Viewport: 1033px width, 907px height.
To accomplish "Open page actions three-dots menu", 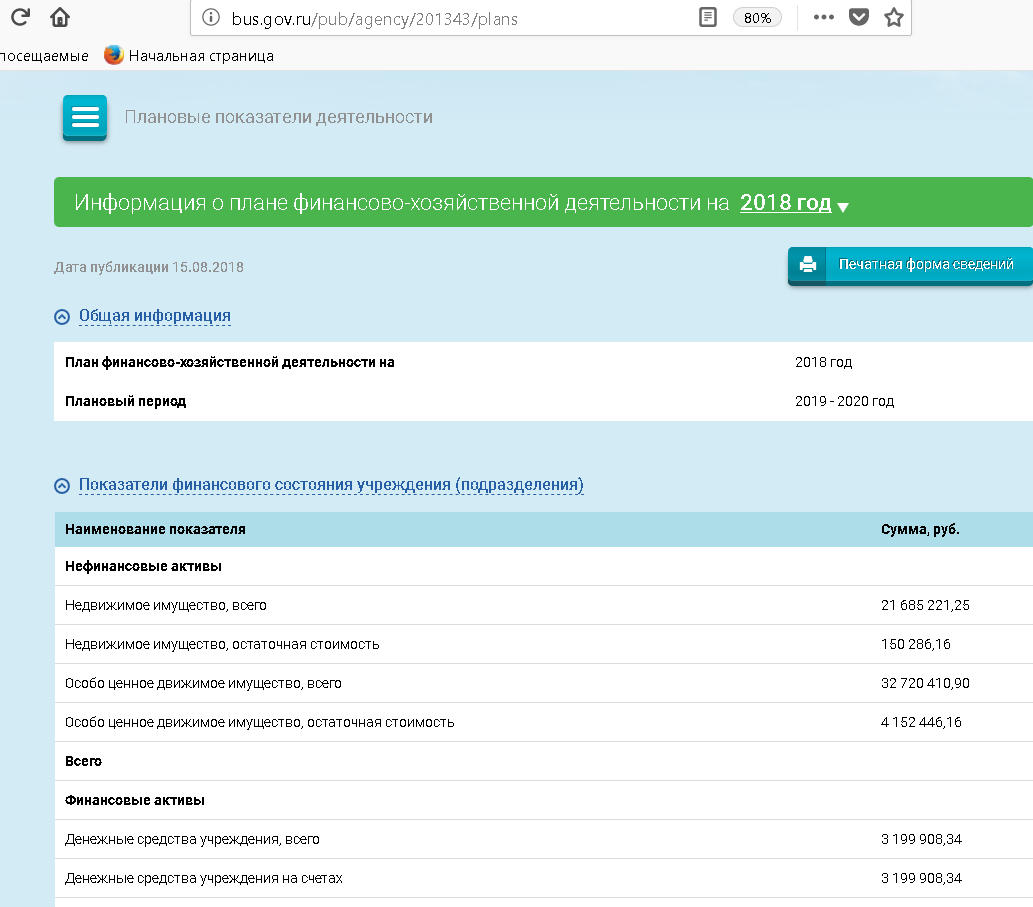I will pos(824,17).
